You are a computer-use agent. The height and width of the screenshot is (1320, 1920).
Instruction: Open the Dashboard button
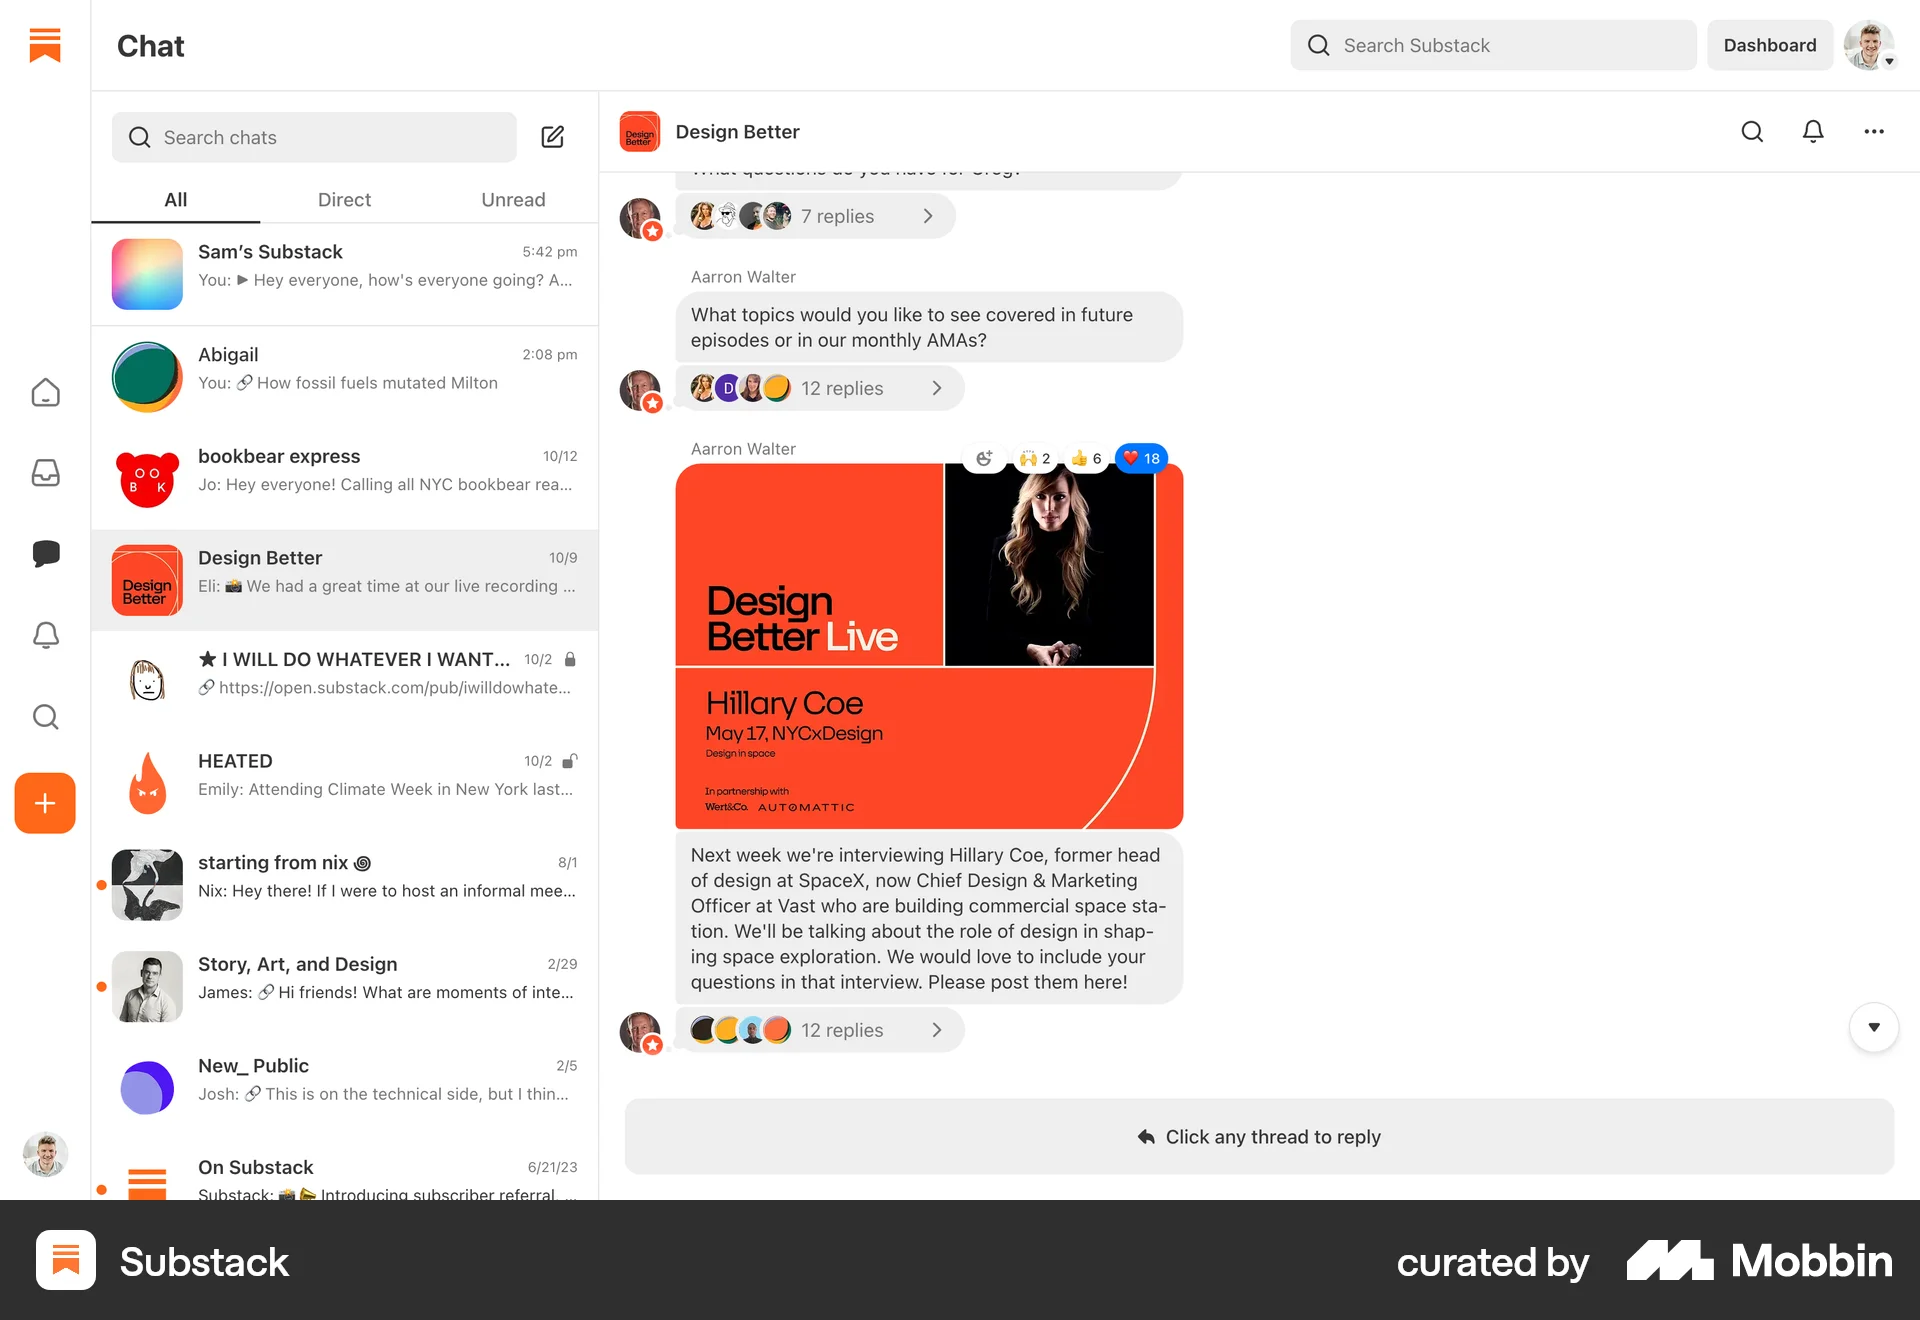point(1769,45)
